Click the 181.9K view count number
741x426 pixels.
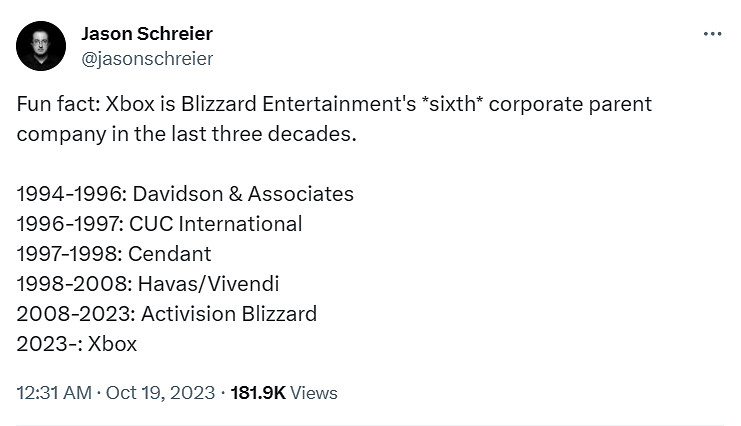click(258, 393)
